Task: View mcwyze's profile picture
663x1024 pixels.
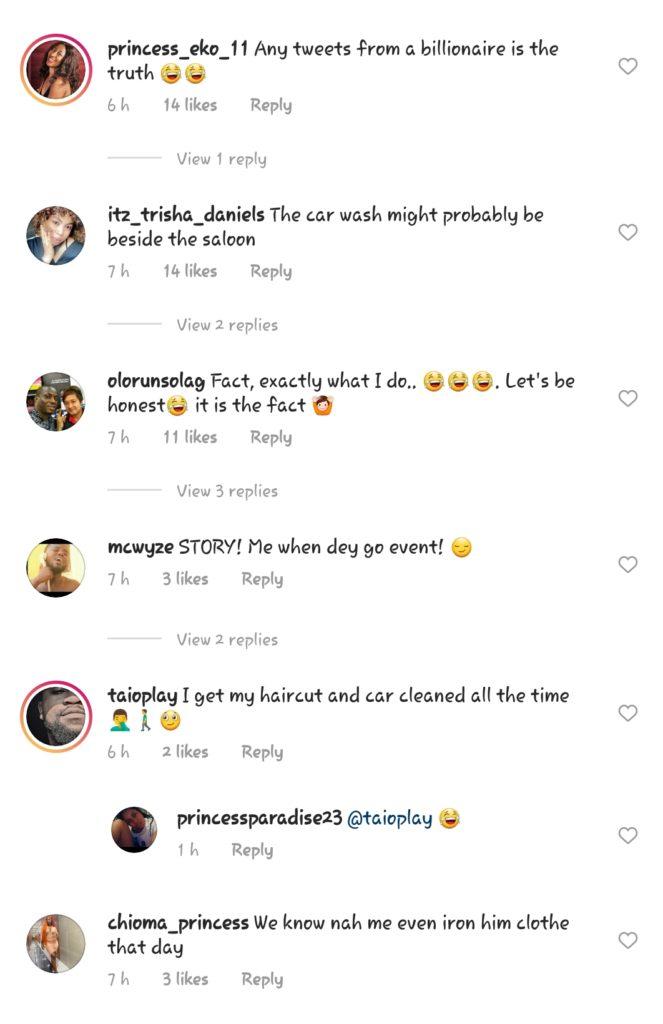Action: click(56, 567)
